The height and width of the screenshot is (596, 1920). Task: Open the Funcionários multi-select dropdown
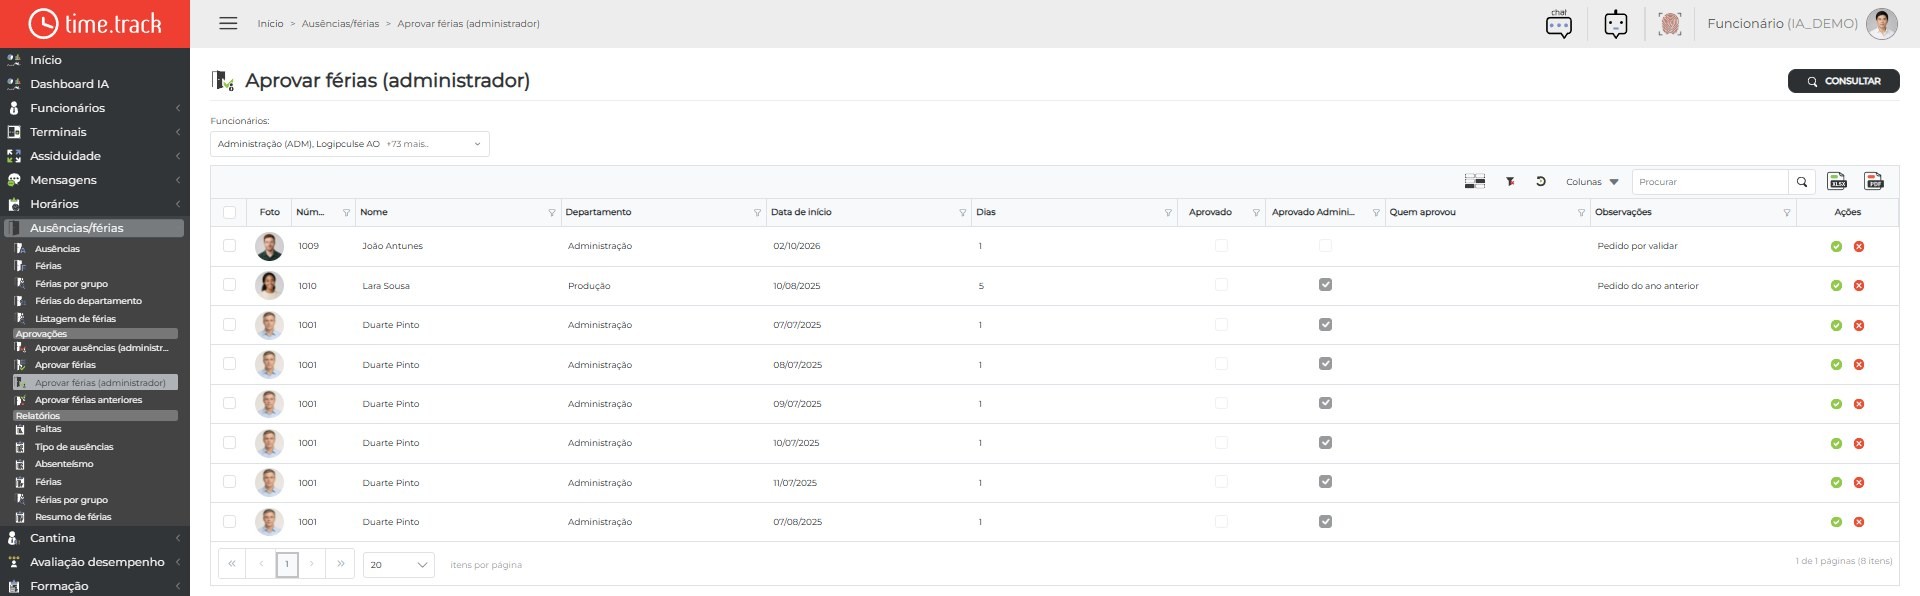click(350, 144)
